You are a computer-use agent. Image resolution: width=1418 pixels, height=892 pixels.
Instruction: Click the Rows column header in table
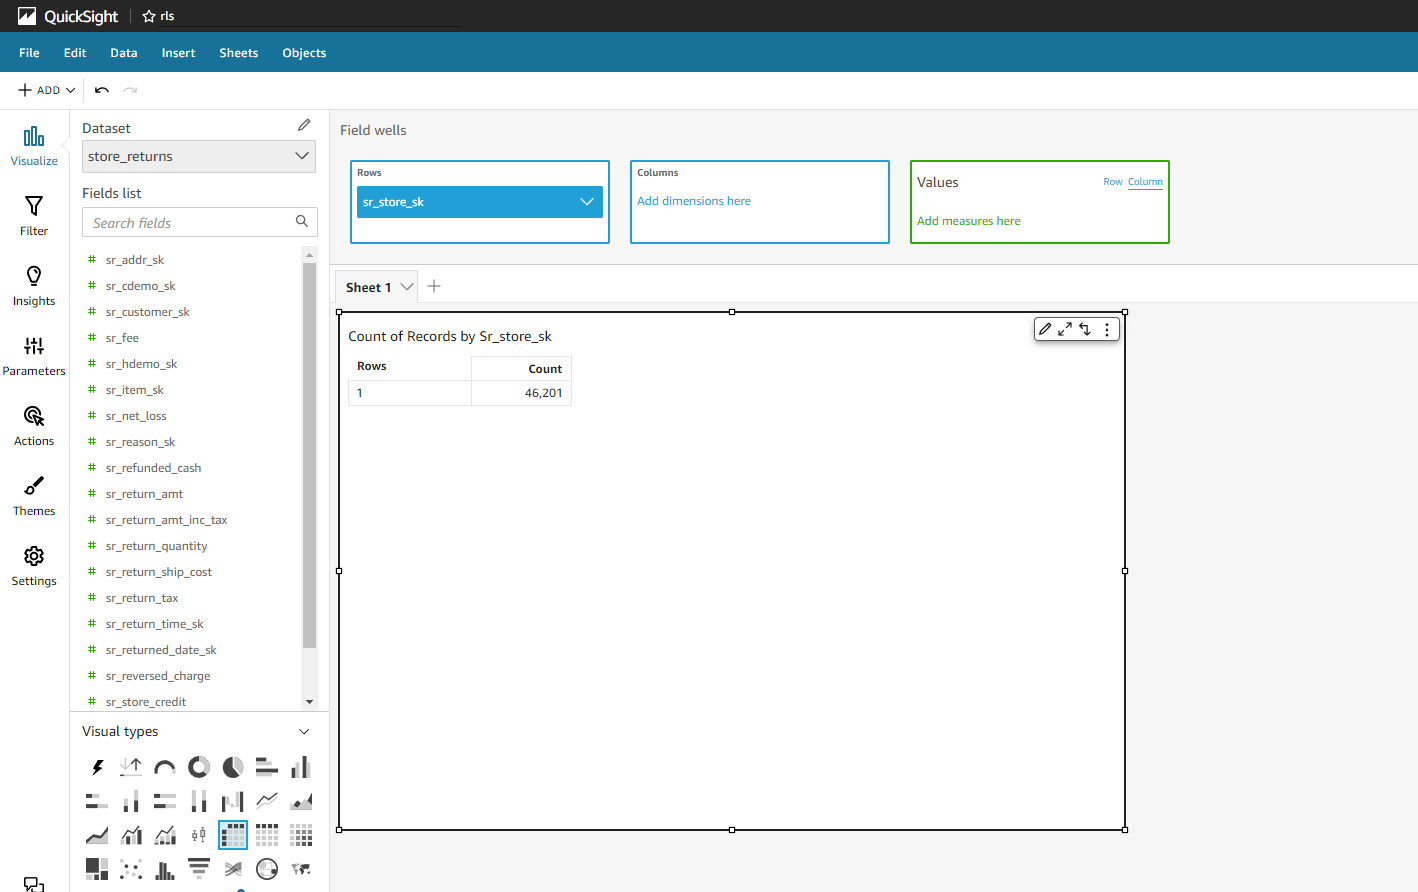point(410,367)
